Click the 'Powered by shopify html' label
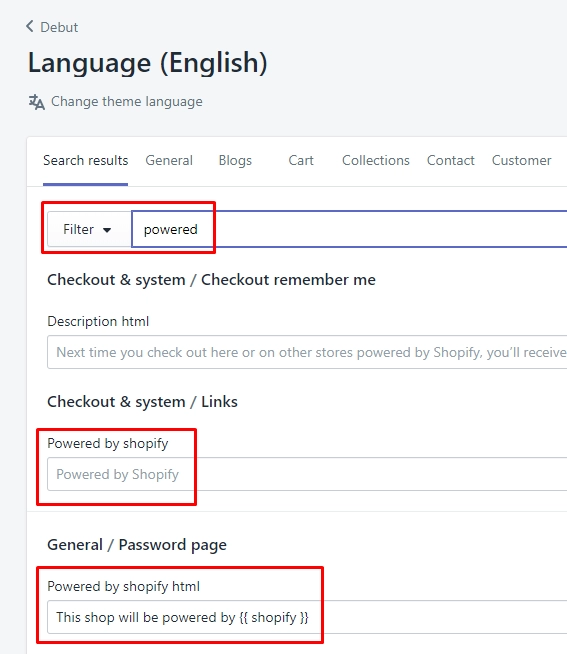 (123, 586)
